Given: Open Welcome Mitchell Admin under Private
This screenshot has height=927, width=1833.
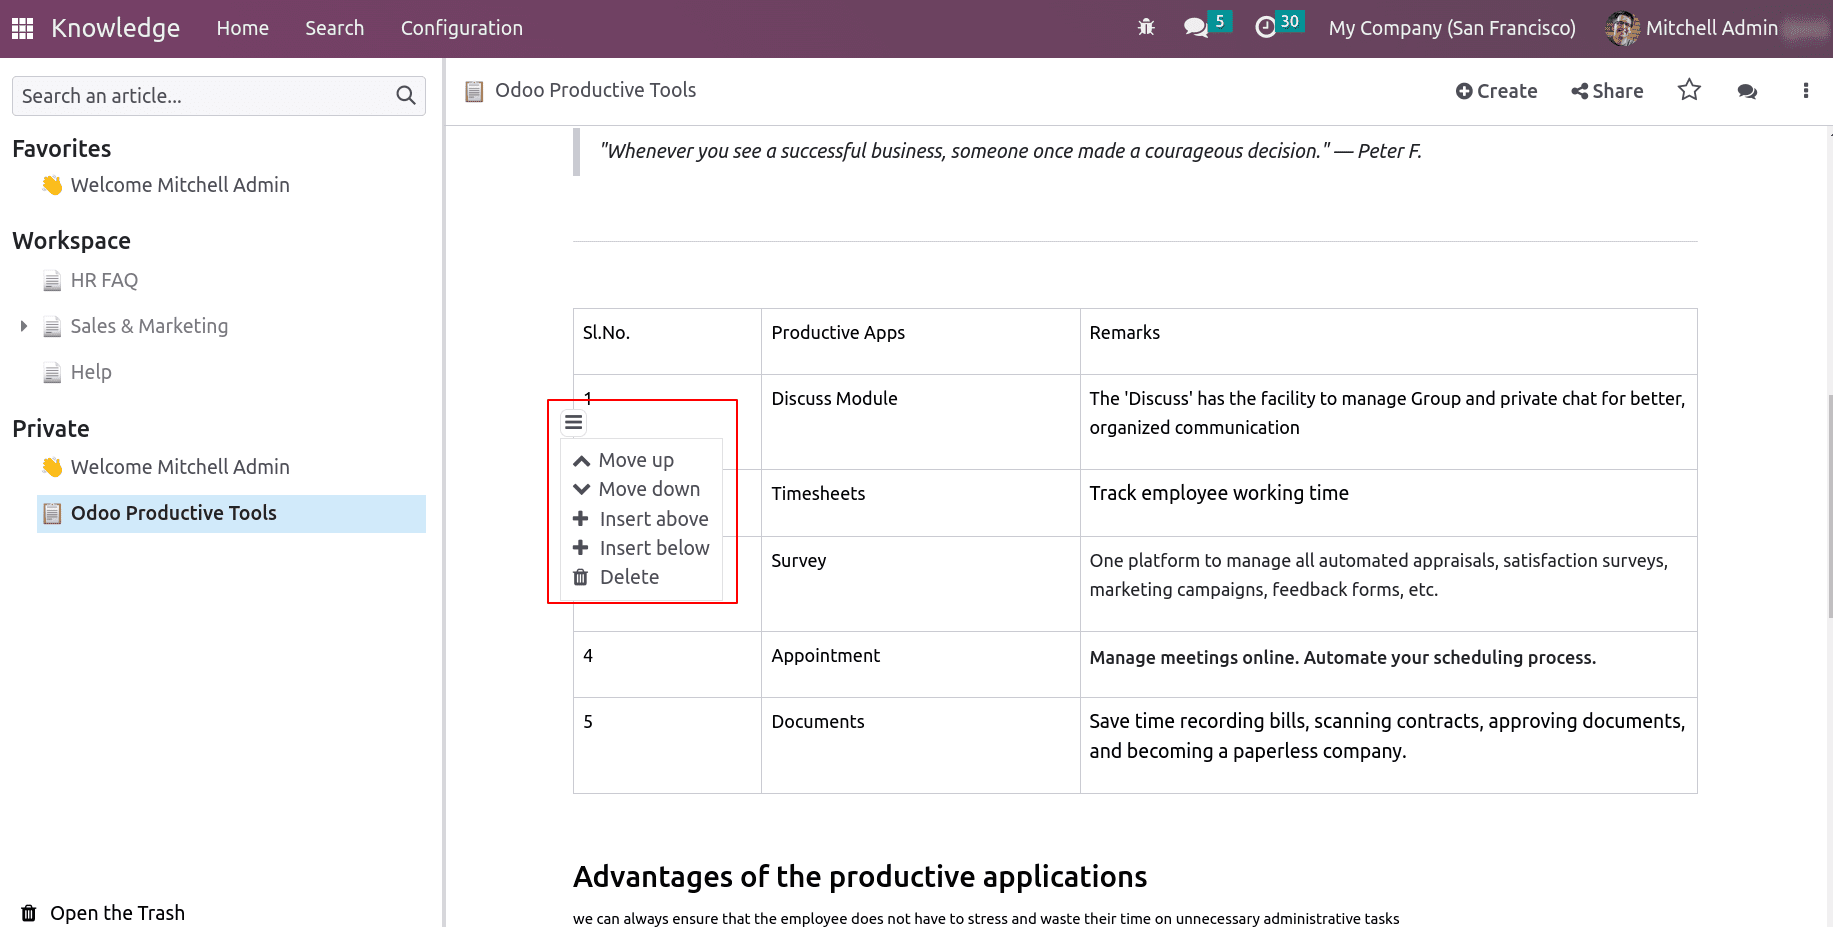Looking at the screenshot, I should point(180,467).
